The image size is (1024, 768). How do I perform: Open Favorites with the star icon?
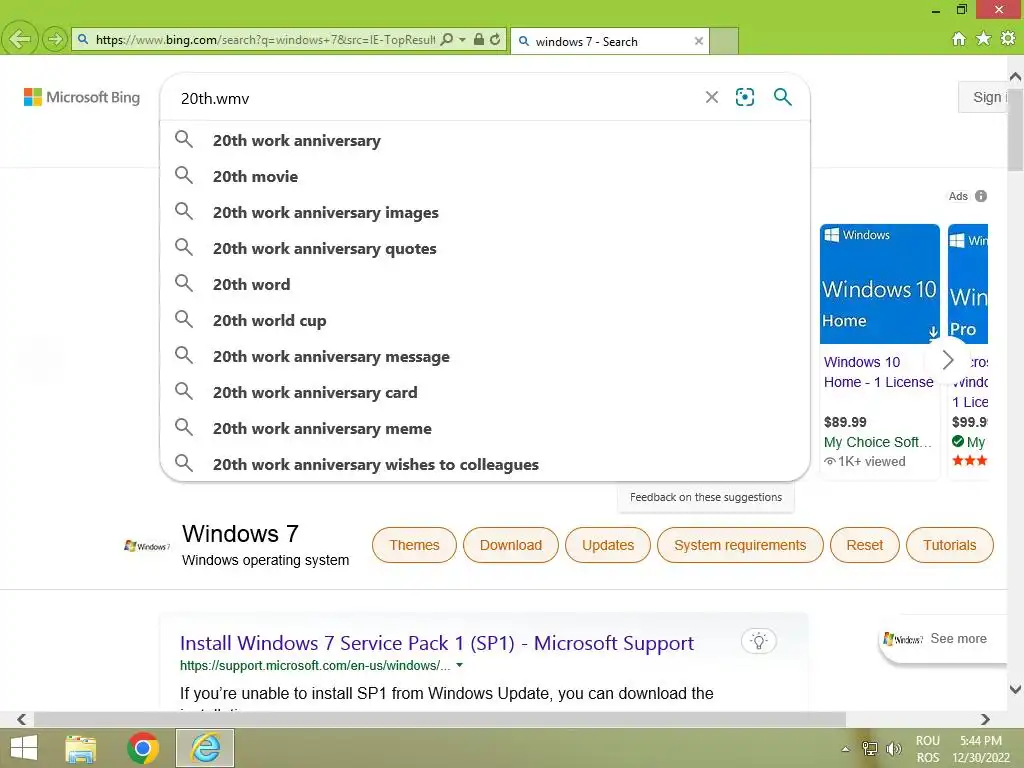click(983, 39)
